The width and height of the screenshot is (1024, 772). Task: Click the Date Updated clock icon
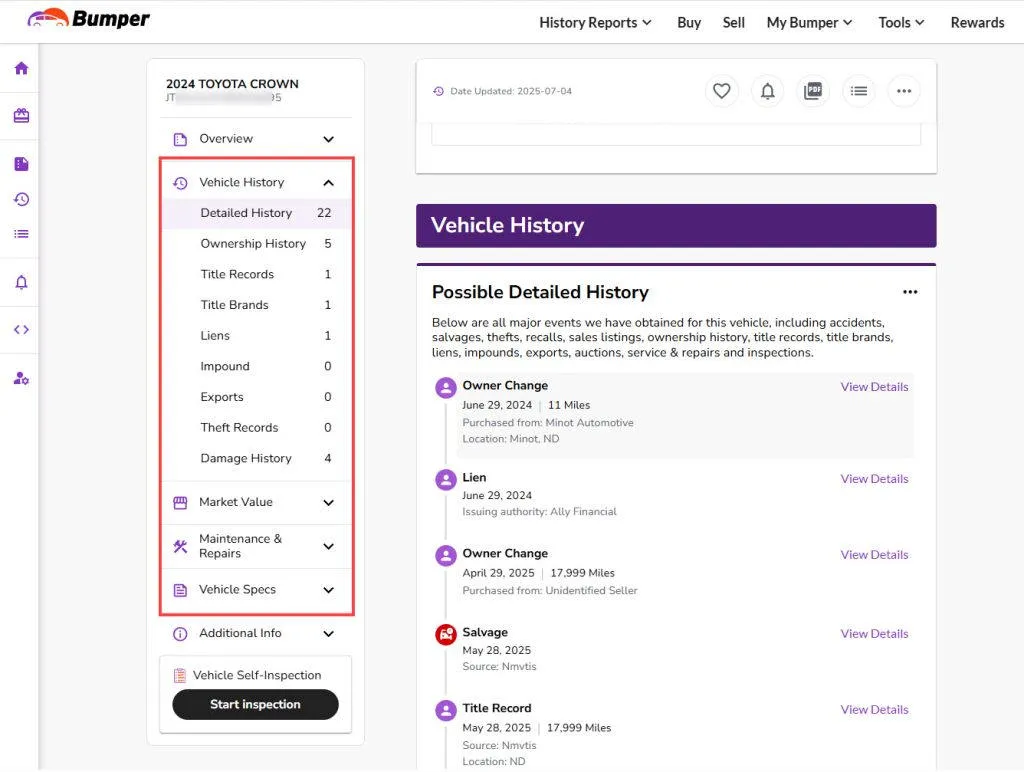[x=438, y=91]
